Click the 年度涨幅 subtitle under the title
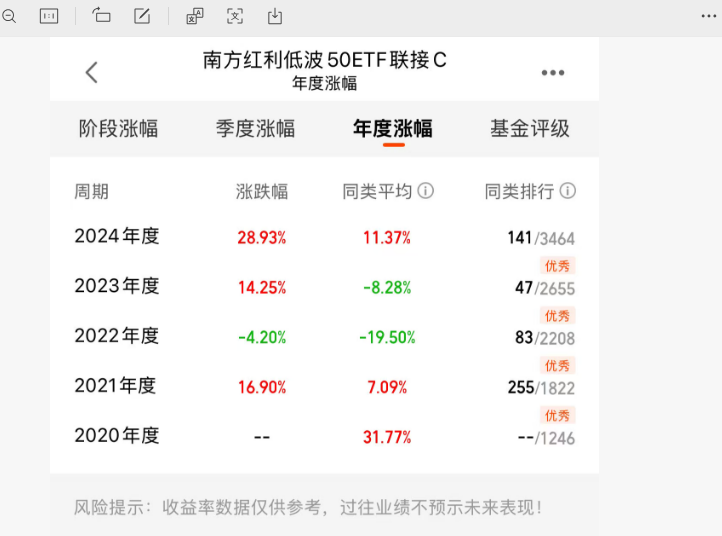 [325, 84]
